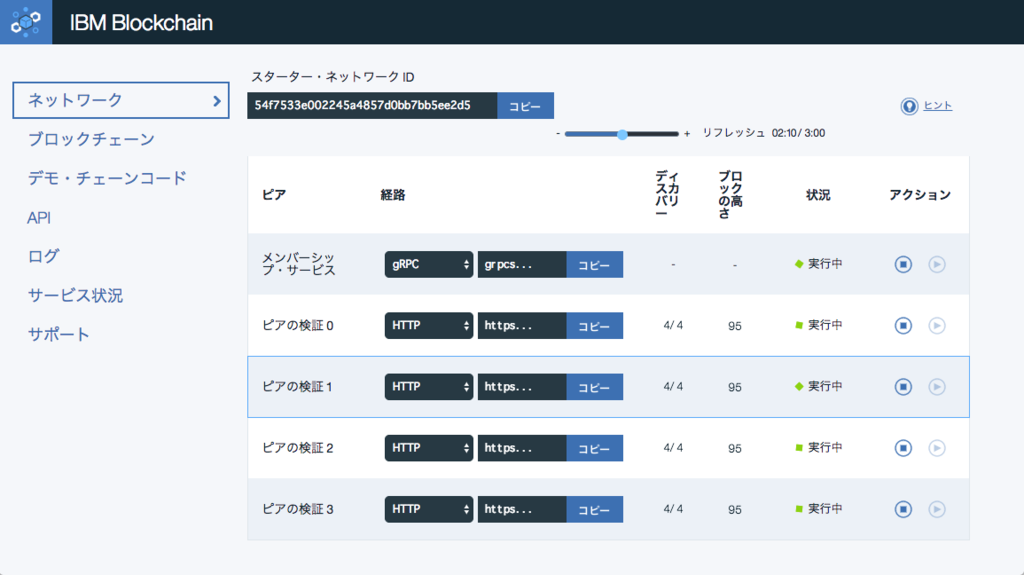View サービス状況 page
Screen dimensions: 1024x575
tap(75, 295)
